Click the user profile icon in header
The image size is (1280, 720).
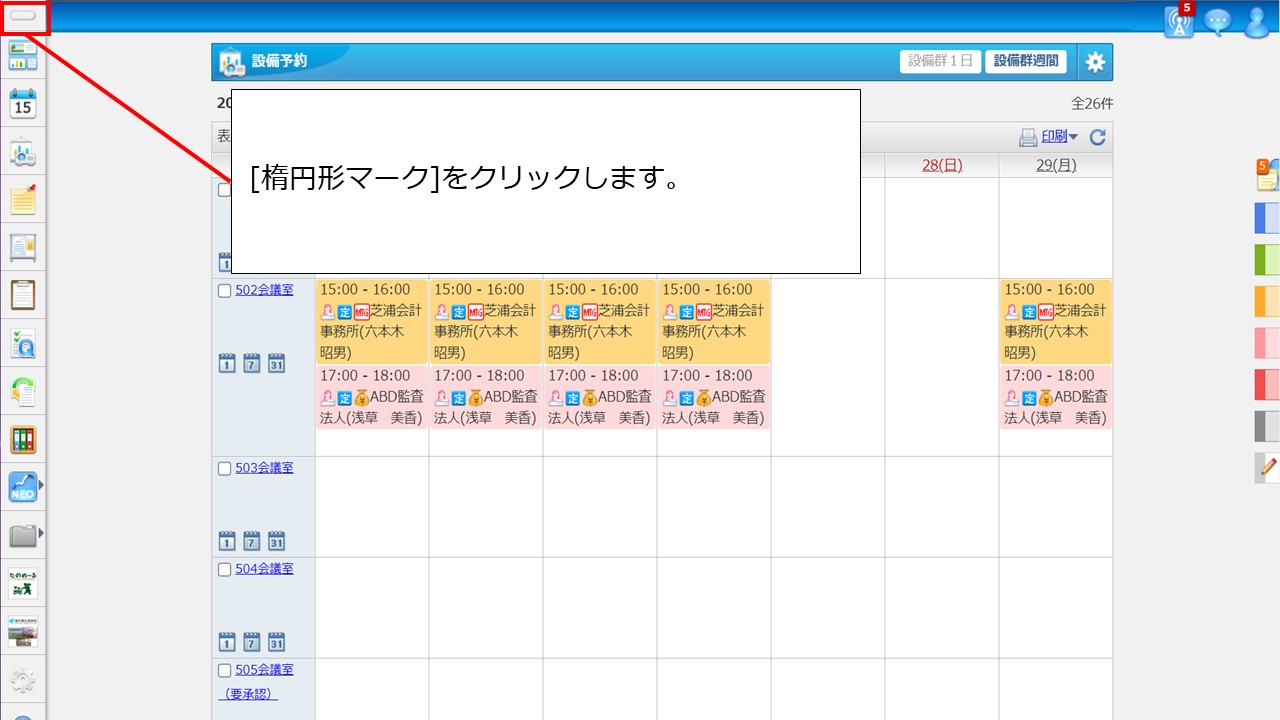pos(1256,21)
